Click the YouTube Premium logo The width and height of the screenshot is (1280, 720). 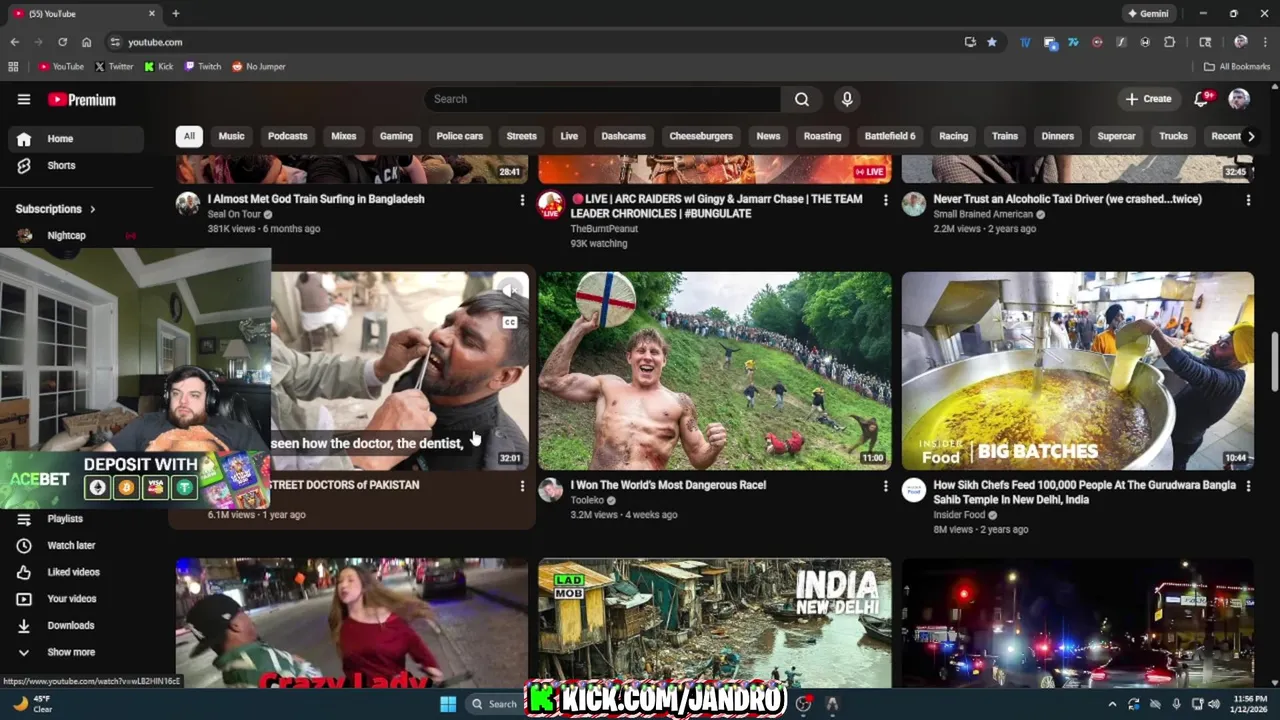(82, 99)
